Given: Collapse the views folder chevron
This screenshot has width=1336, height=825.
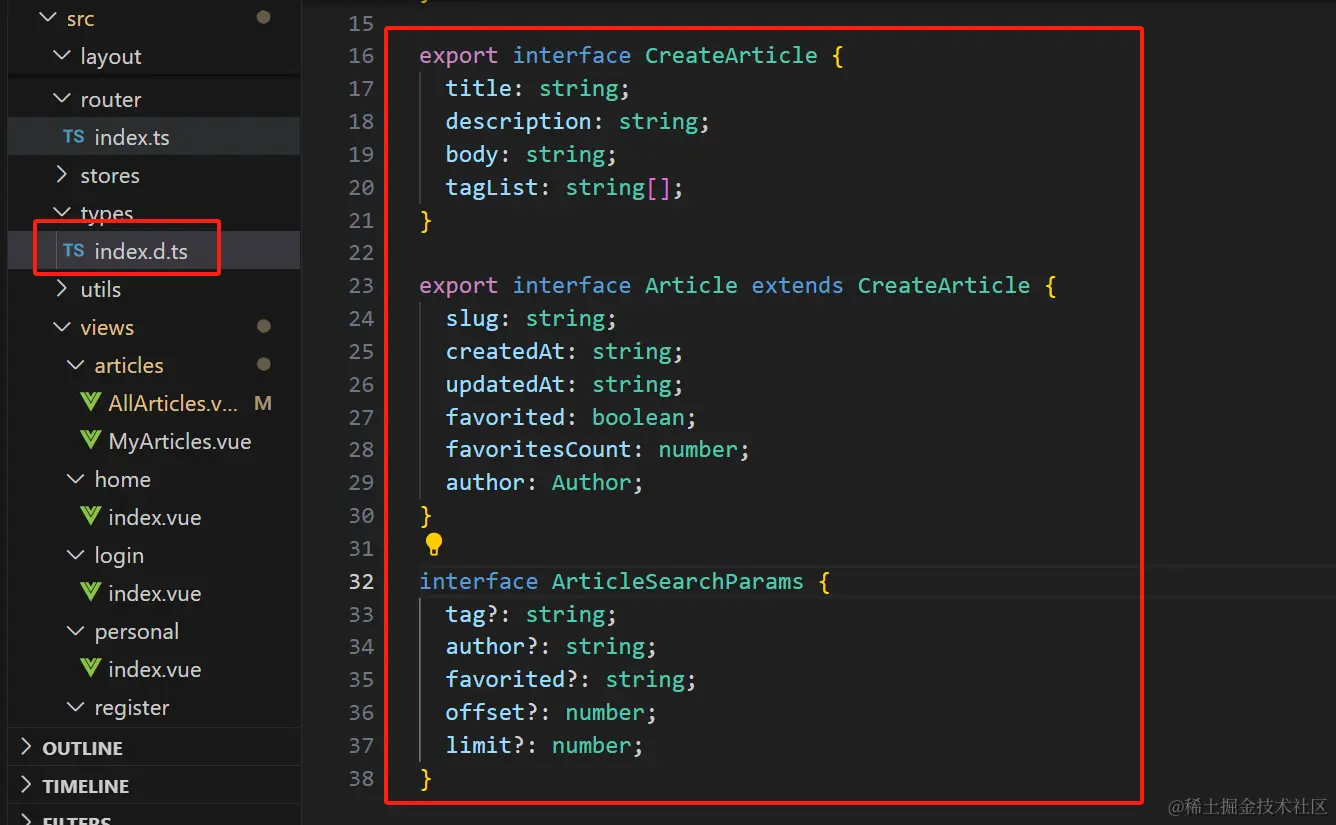Looking at the screenshot, I should 61,327.
